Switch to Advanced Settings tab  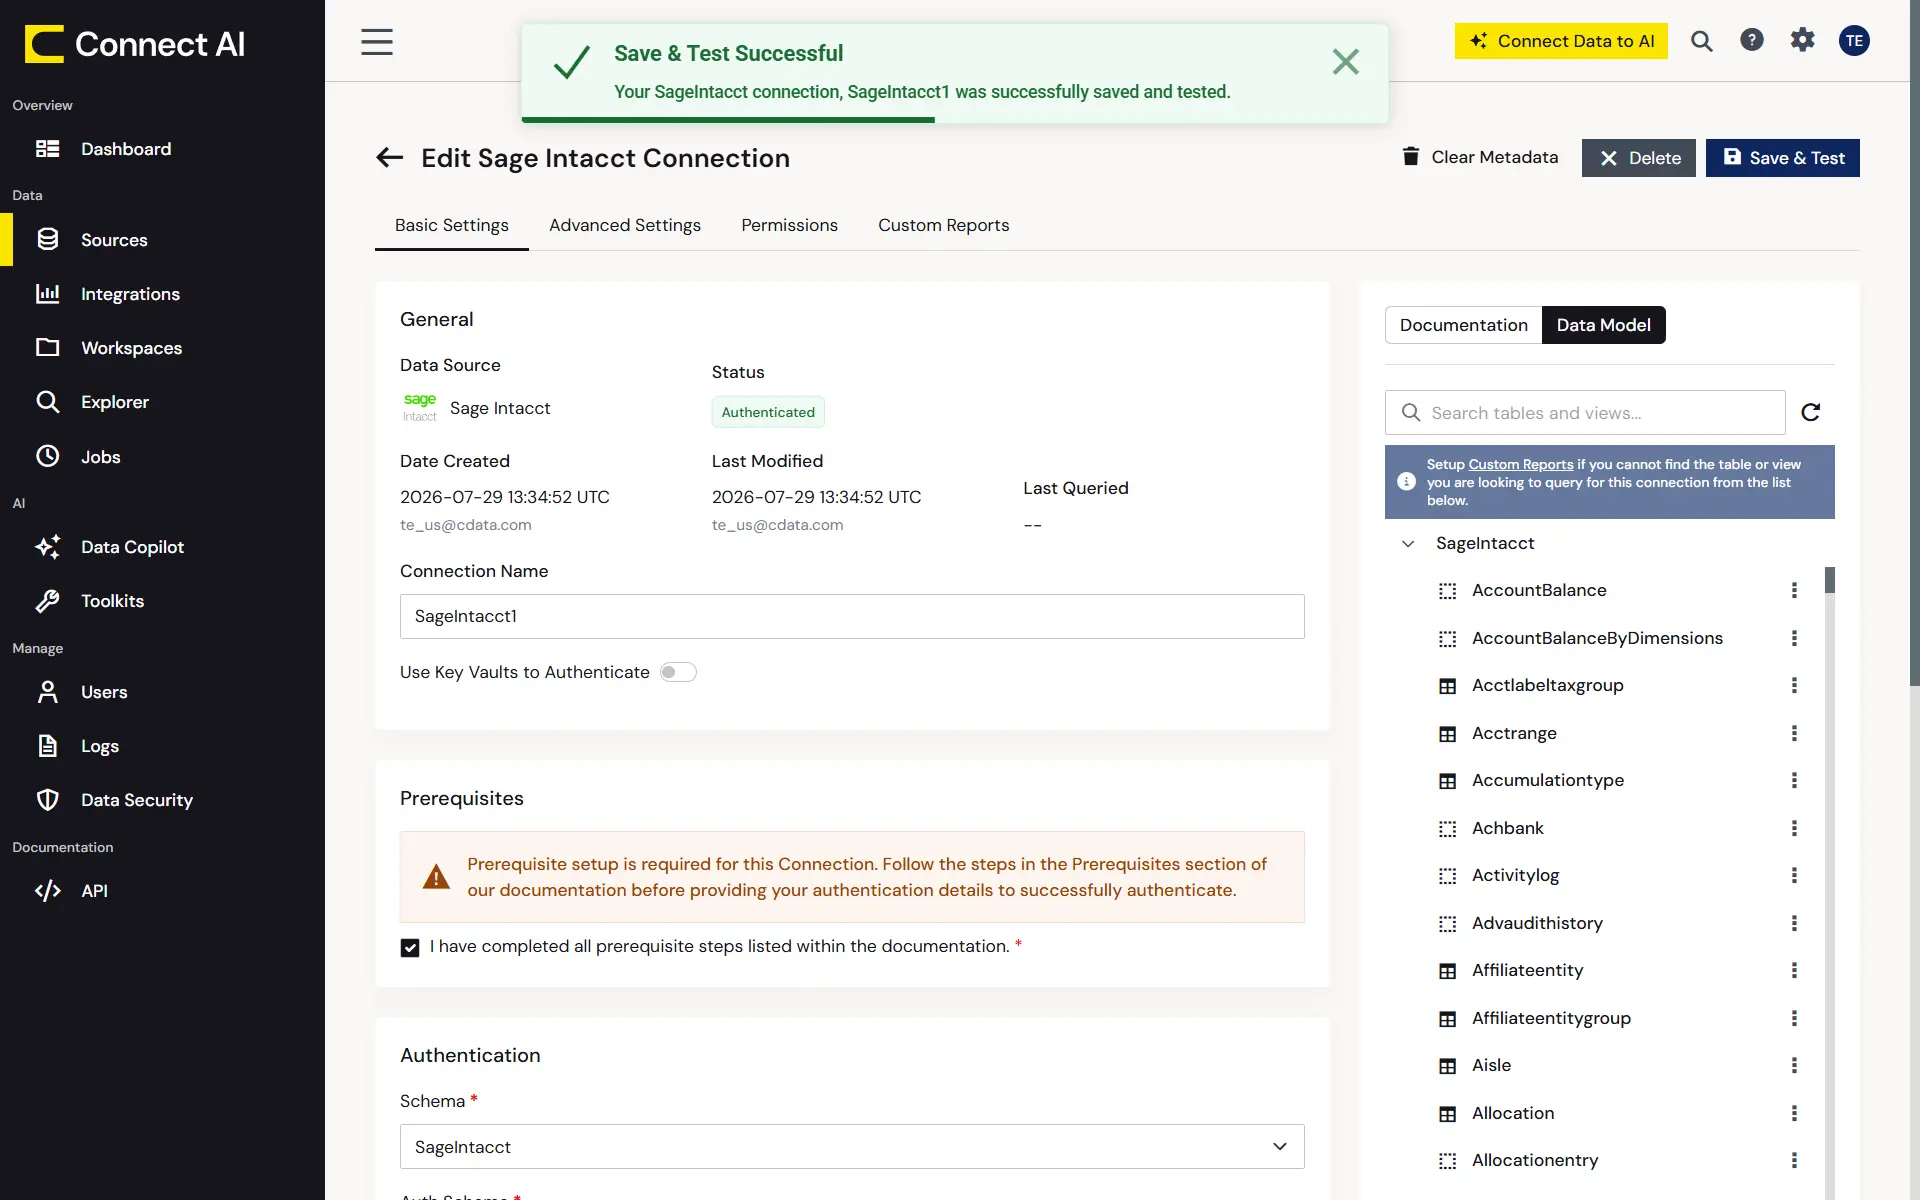625,225
